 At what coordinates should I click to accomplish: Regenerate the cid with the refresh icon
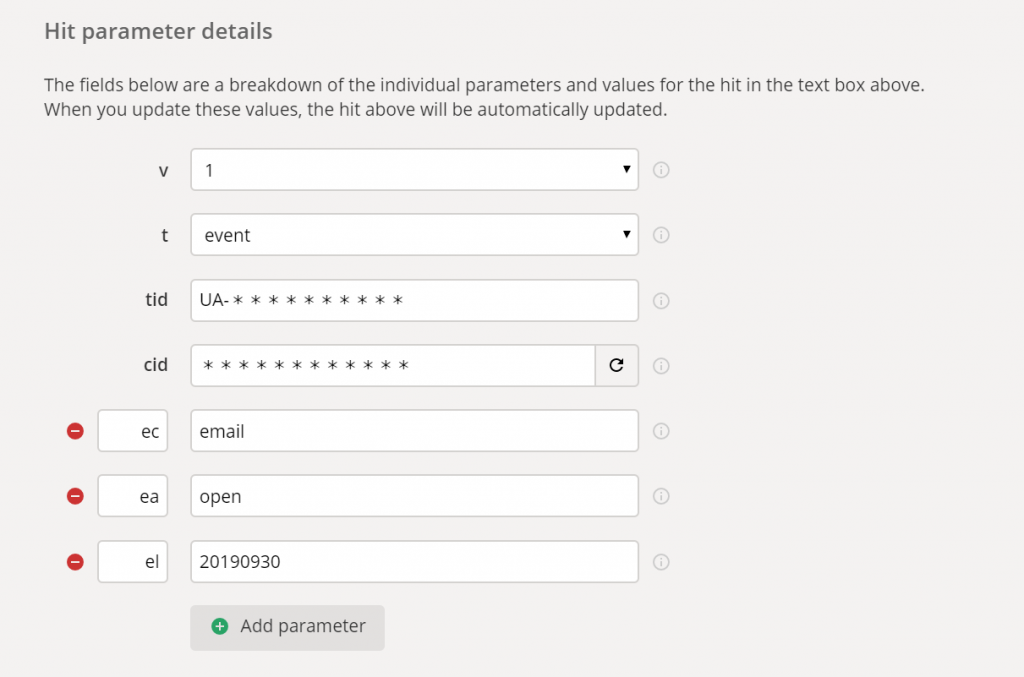616,366
